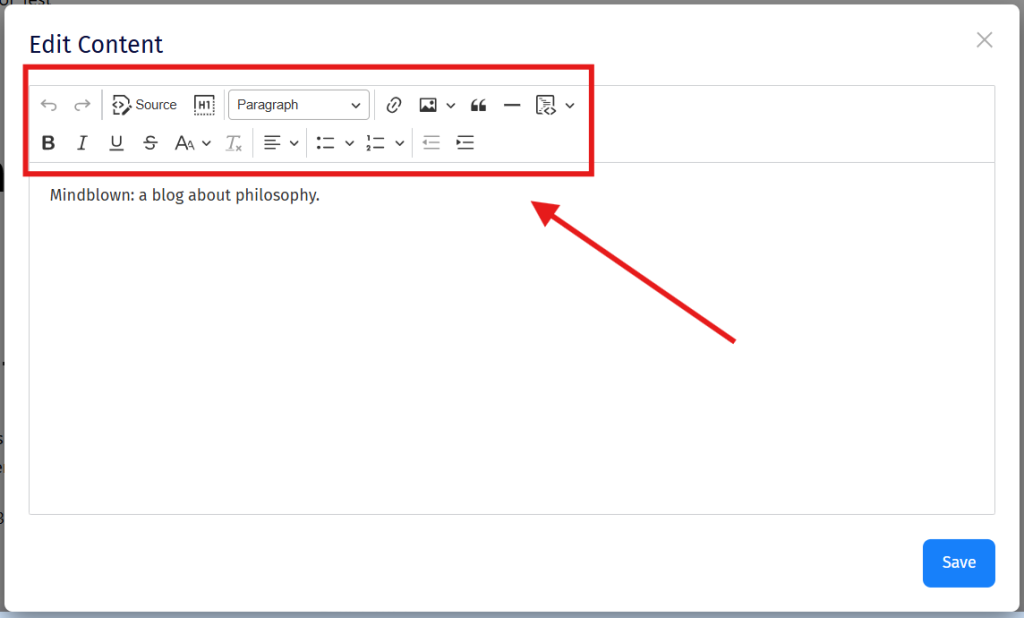Open the font size dropdown
This screenshot has width=1024, height=618.
193,143
